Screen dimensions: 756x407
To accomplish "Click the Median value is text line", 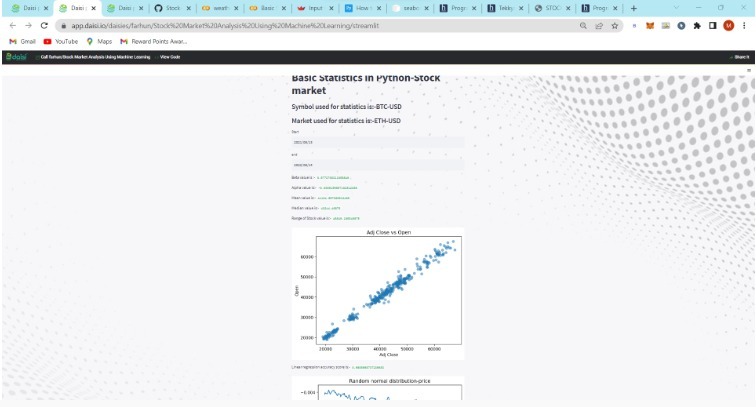I will [x=316, y=208].
